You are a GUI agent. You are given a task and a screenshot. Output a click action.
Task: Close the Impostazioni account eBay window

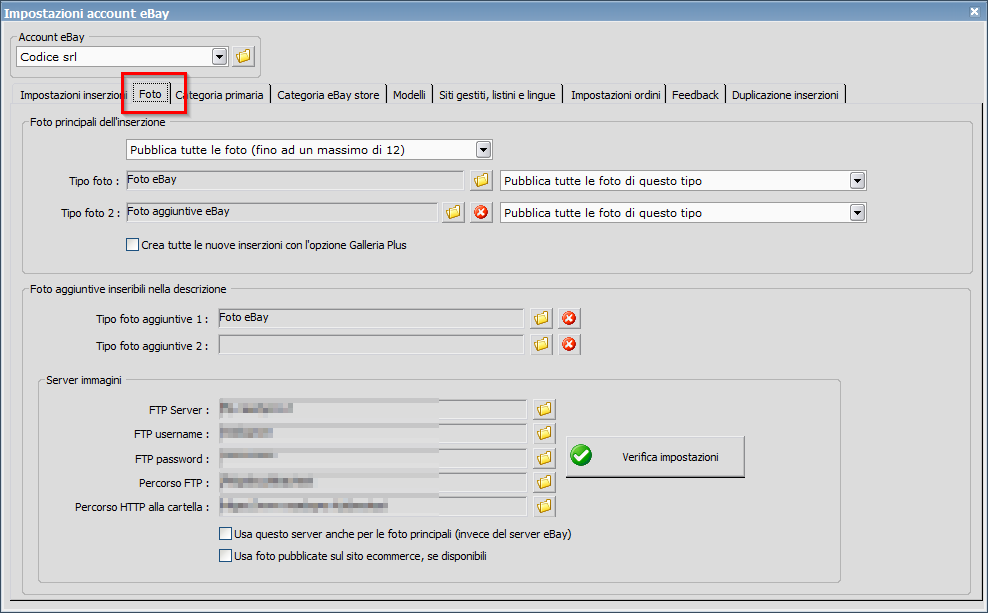[x=974, y=11]
